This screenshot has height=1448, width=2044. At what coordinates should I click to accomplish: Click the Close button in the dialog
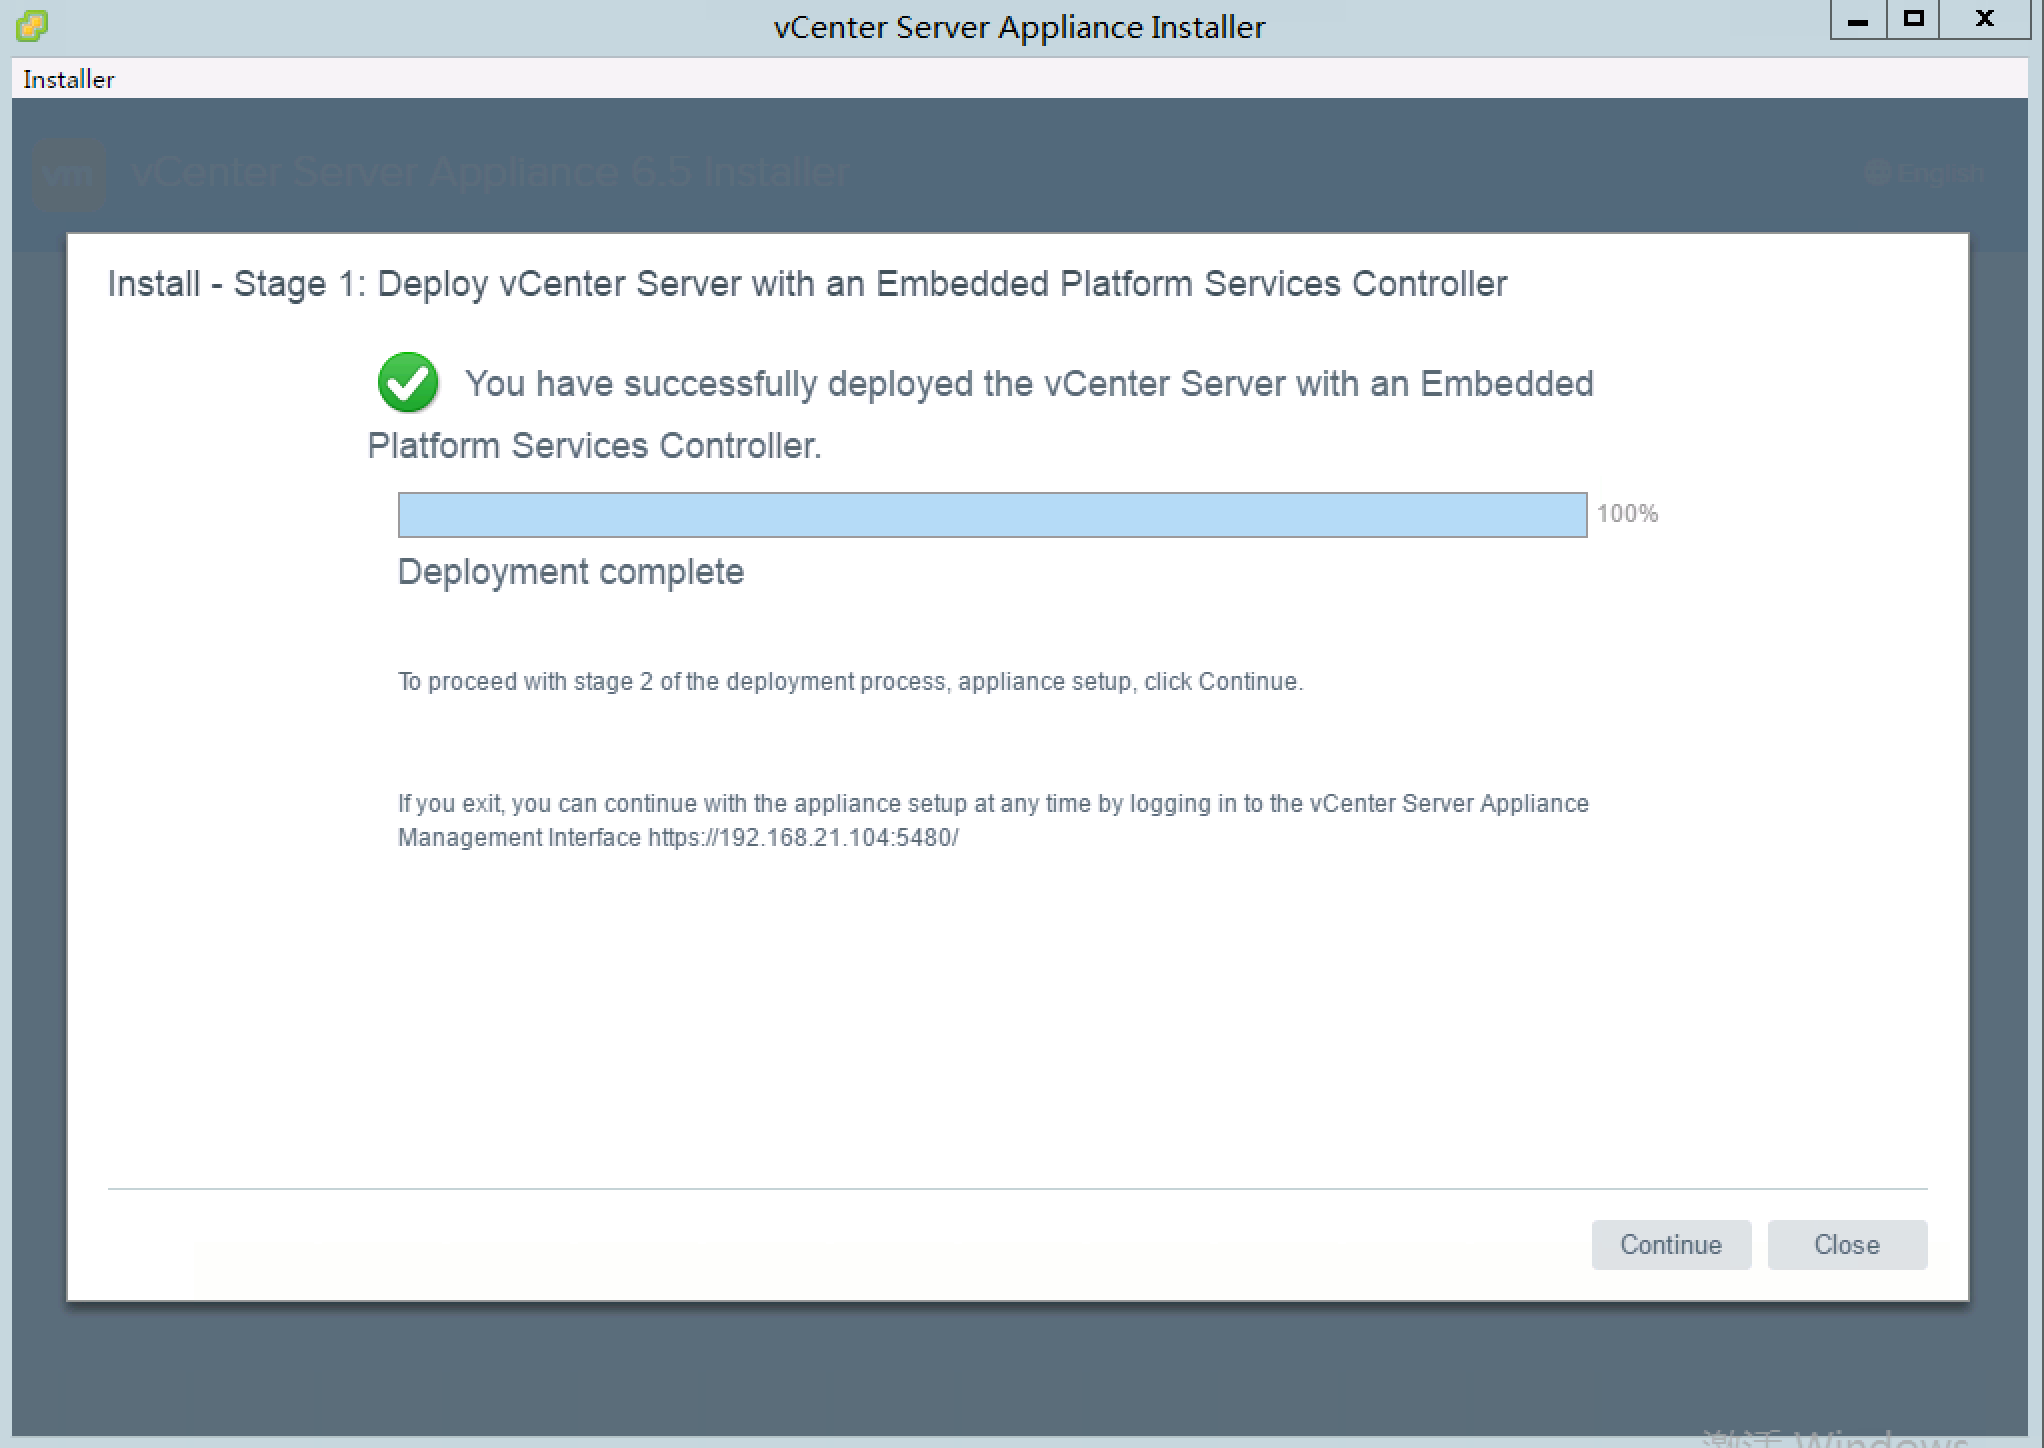coord(1847,1244)
